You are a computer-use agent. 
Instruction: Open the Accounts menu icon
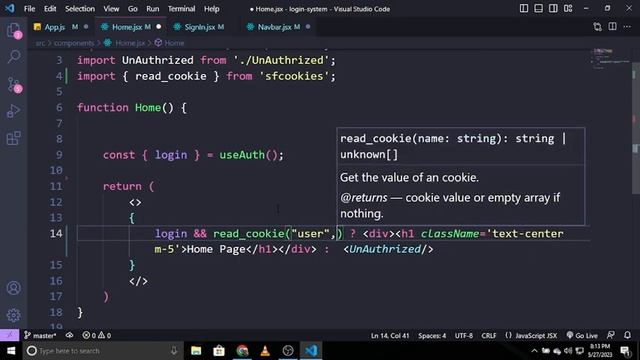(13, 288)
